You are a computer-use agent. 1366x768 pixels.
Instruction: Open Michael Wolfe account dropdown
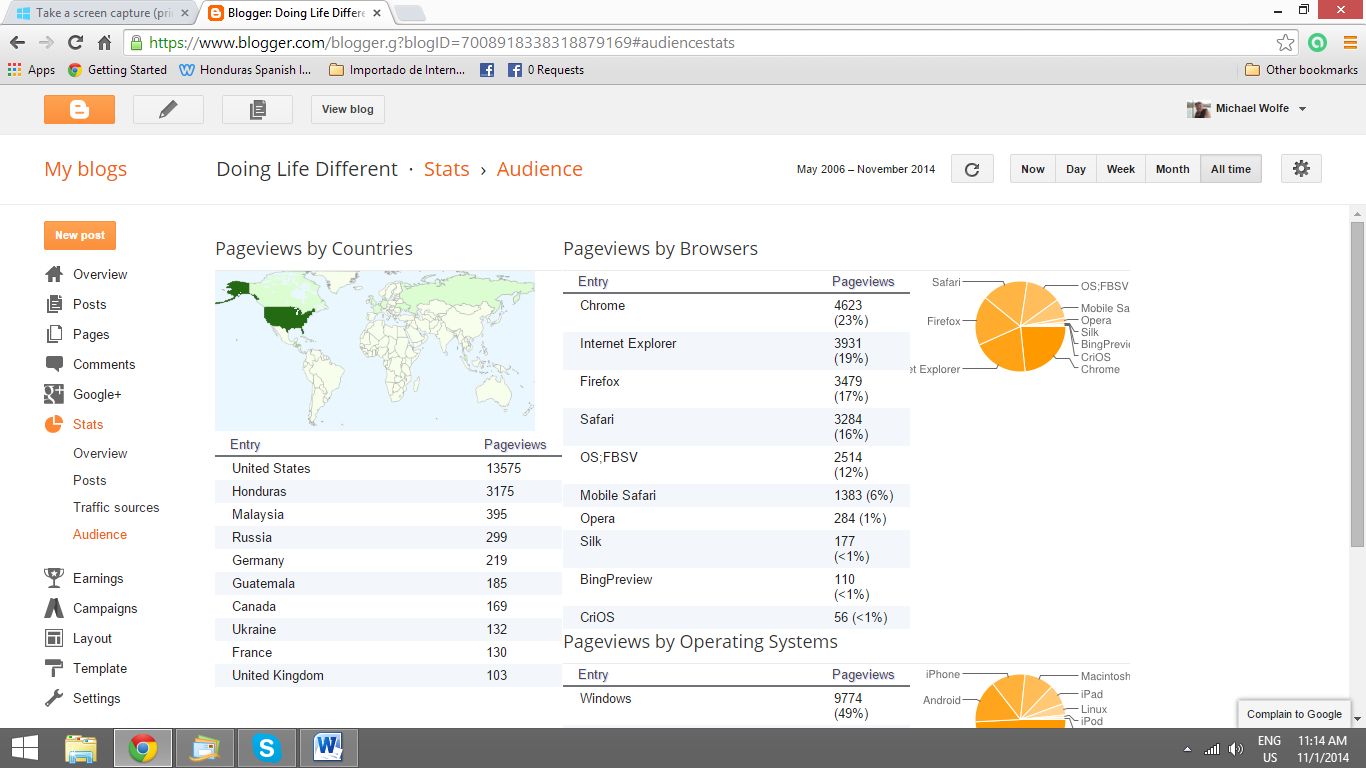(1247, 108)
